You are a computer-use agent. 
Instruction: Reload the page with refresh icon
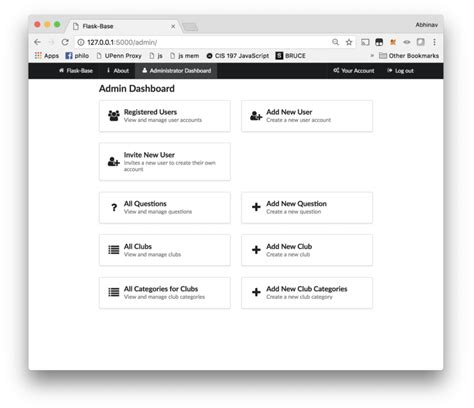pyautogui.click(x=65, y=42)
